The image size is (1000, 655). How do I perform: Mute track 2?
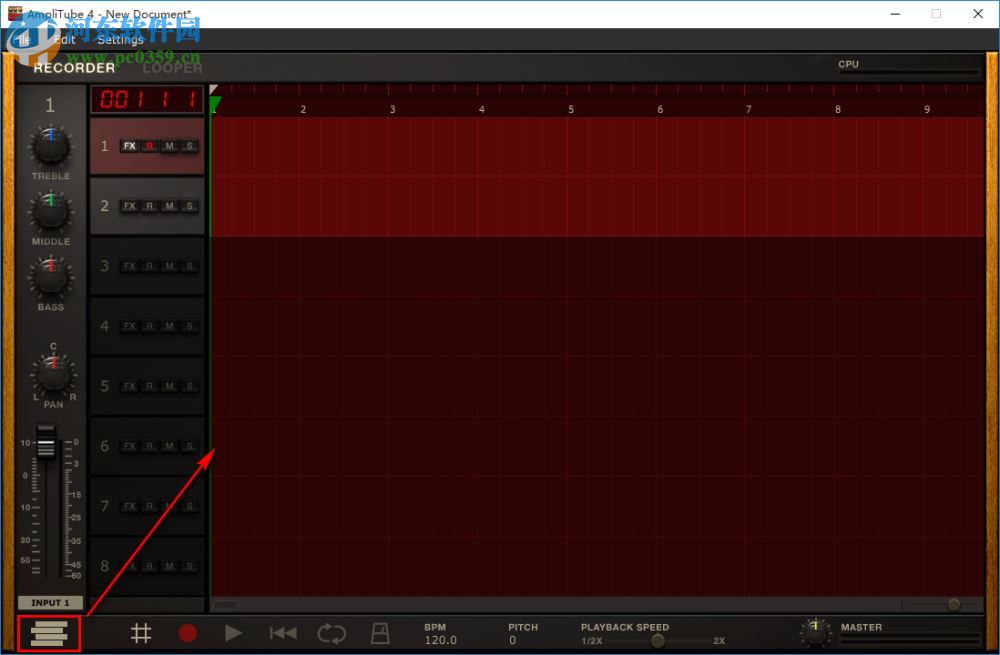point(169,206)
